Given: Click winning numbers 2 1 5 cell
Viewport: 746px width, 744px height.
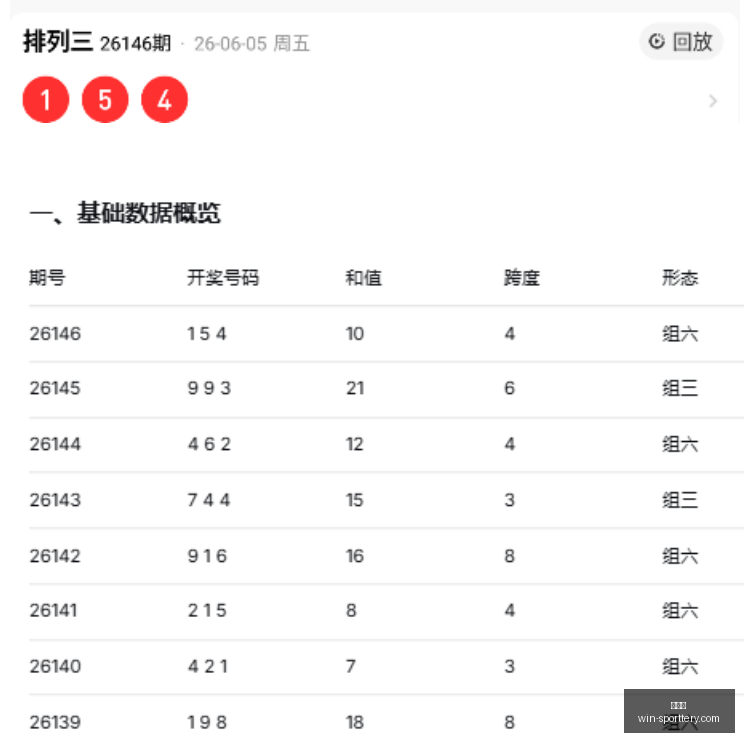Looking at the screenshot, I should pos(207,610).
